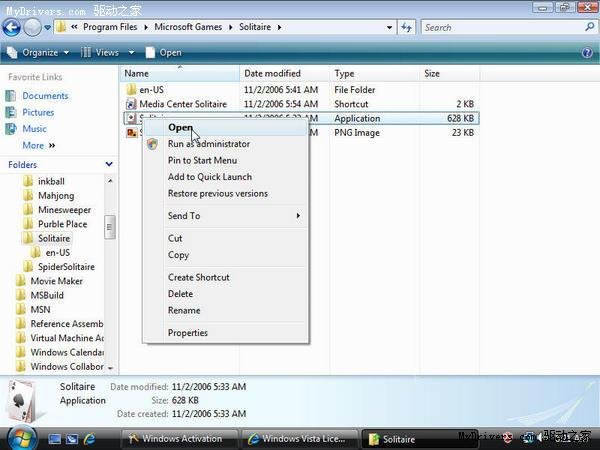Go to Program Files in the breadcrumb

110,27
